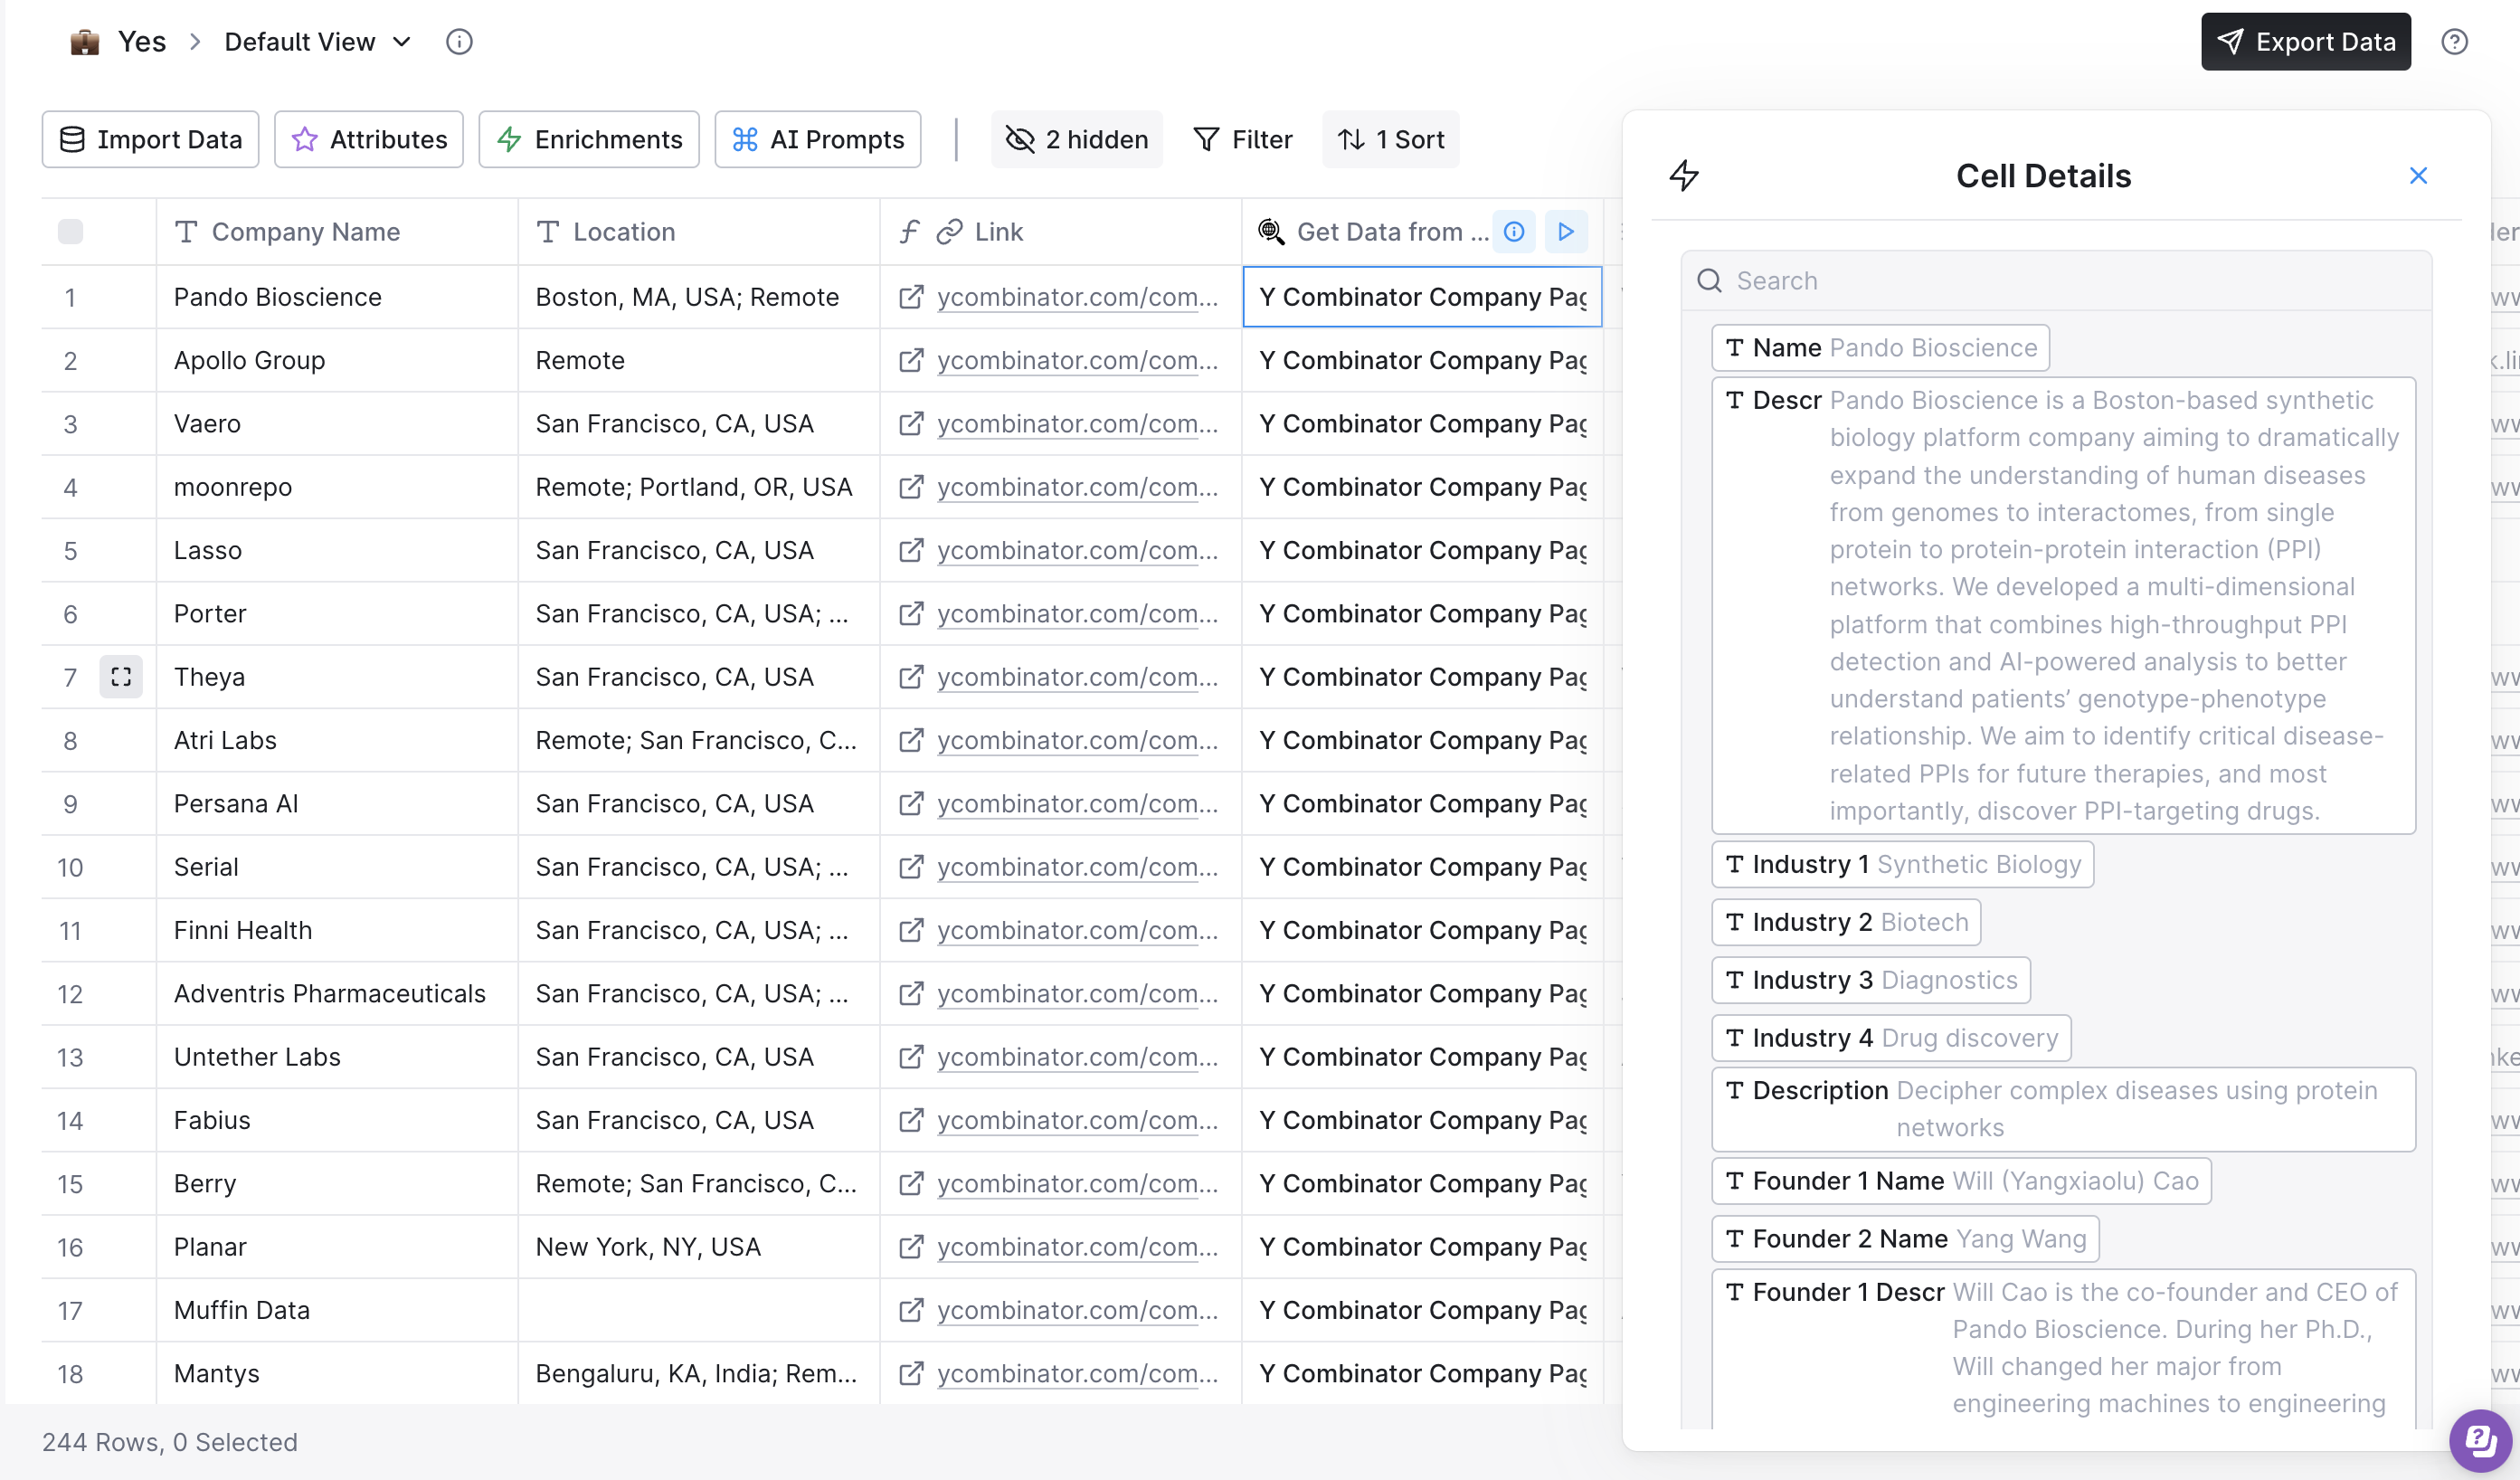Image resolution: width=2520 pixels, height=1480 pixels.
Task: Click the expand row icon on row 7
Action: (121, 677)
